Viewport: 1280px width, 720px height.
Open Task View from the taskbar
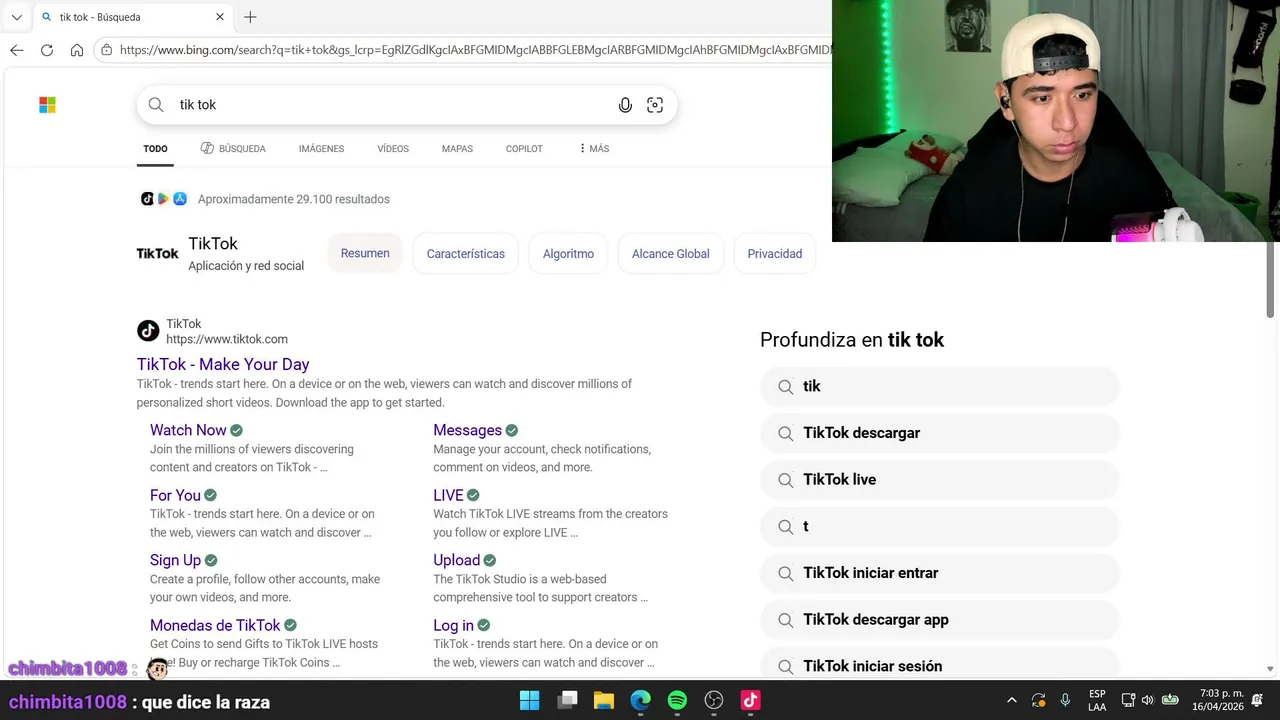click(x=567, y=700)
